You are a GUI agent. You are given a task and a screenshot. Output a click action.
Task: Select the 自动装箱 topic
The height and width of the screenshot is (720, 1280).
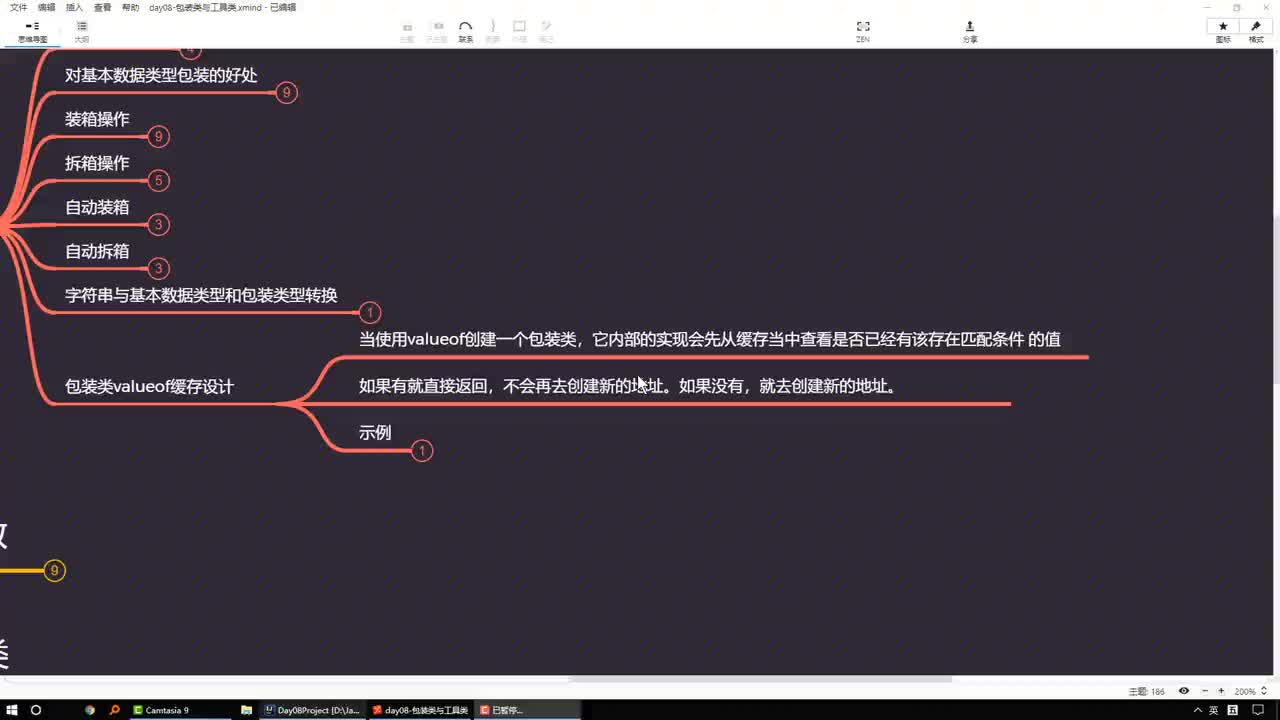[97, 207]
